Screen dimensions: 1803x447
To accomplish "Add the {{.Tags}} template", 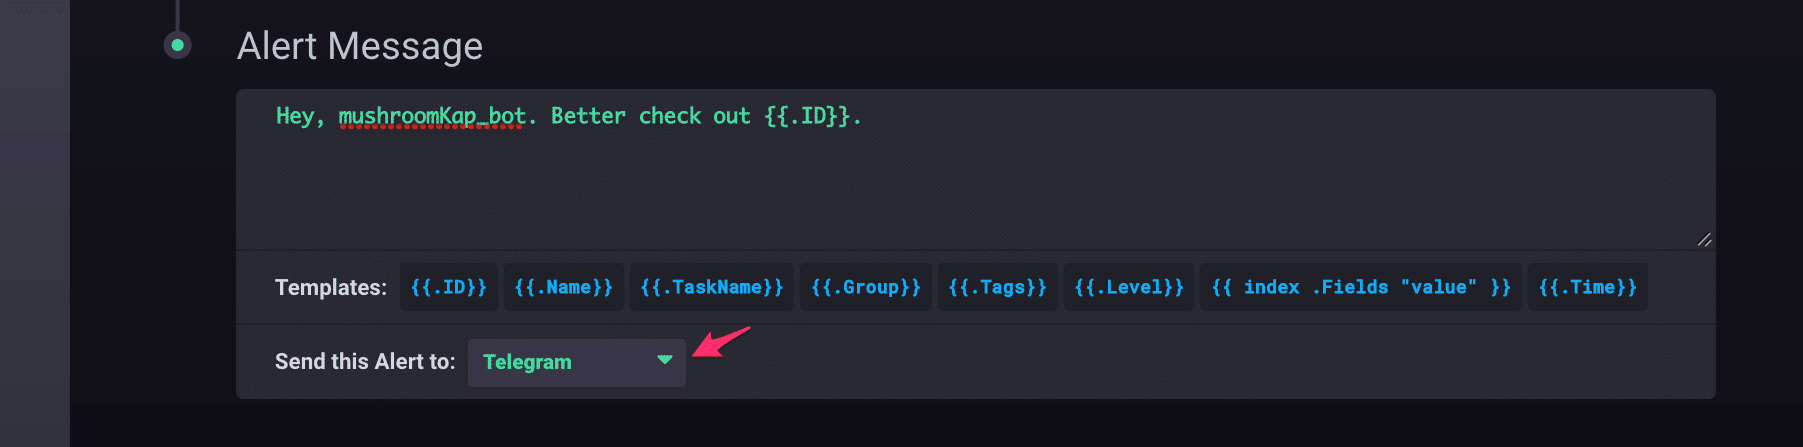I will coord(997,288).
